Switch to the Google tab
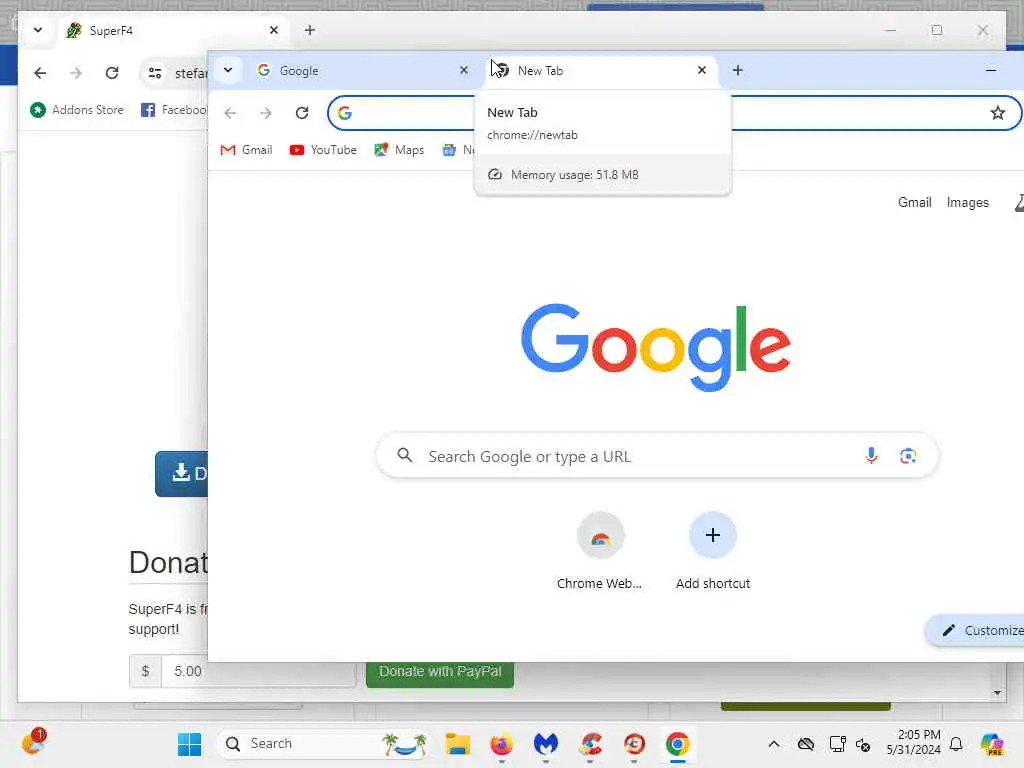The image size is (1024, 768). [x=362, y=71]
